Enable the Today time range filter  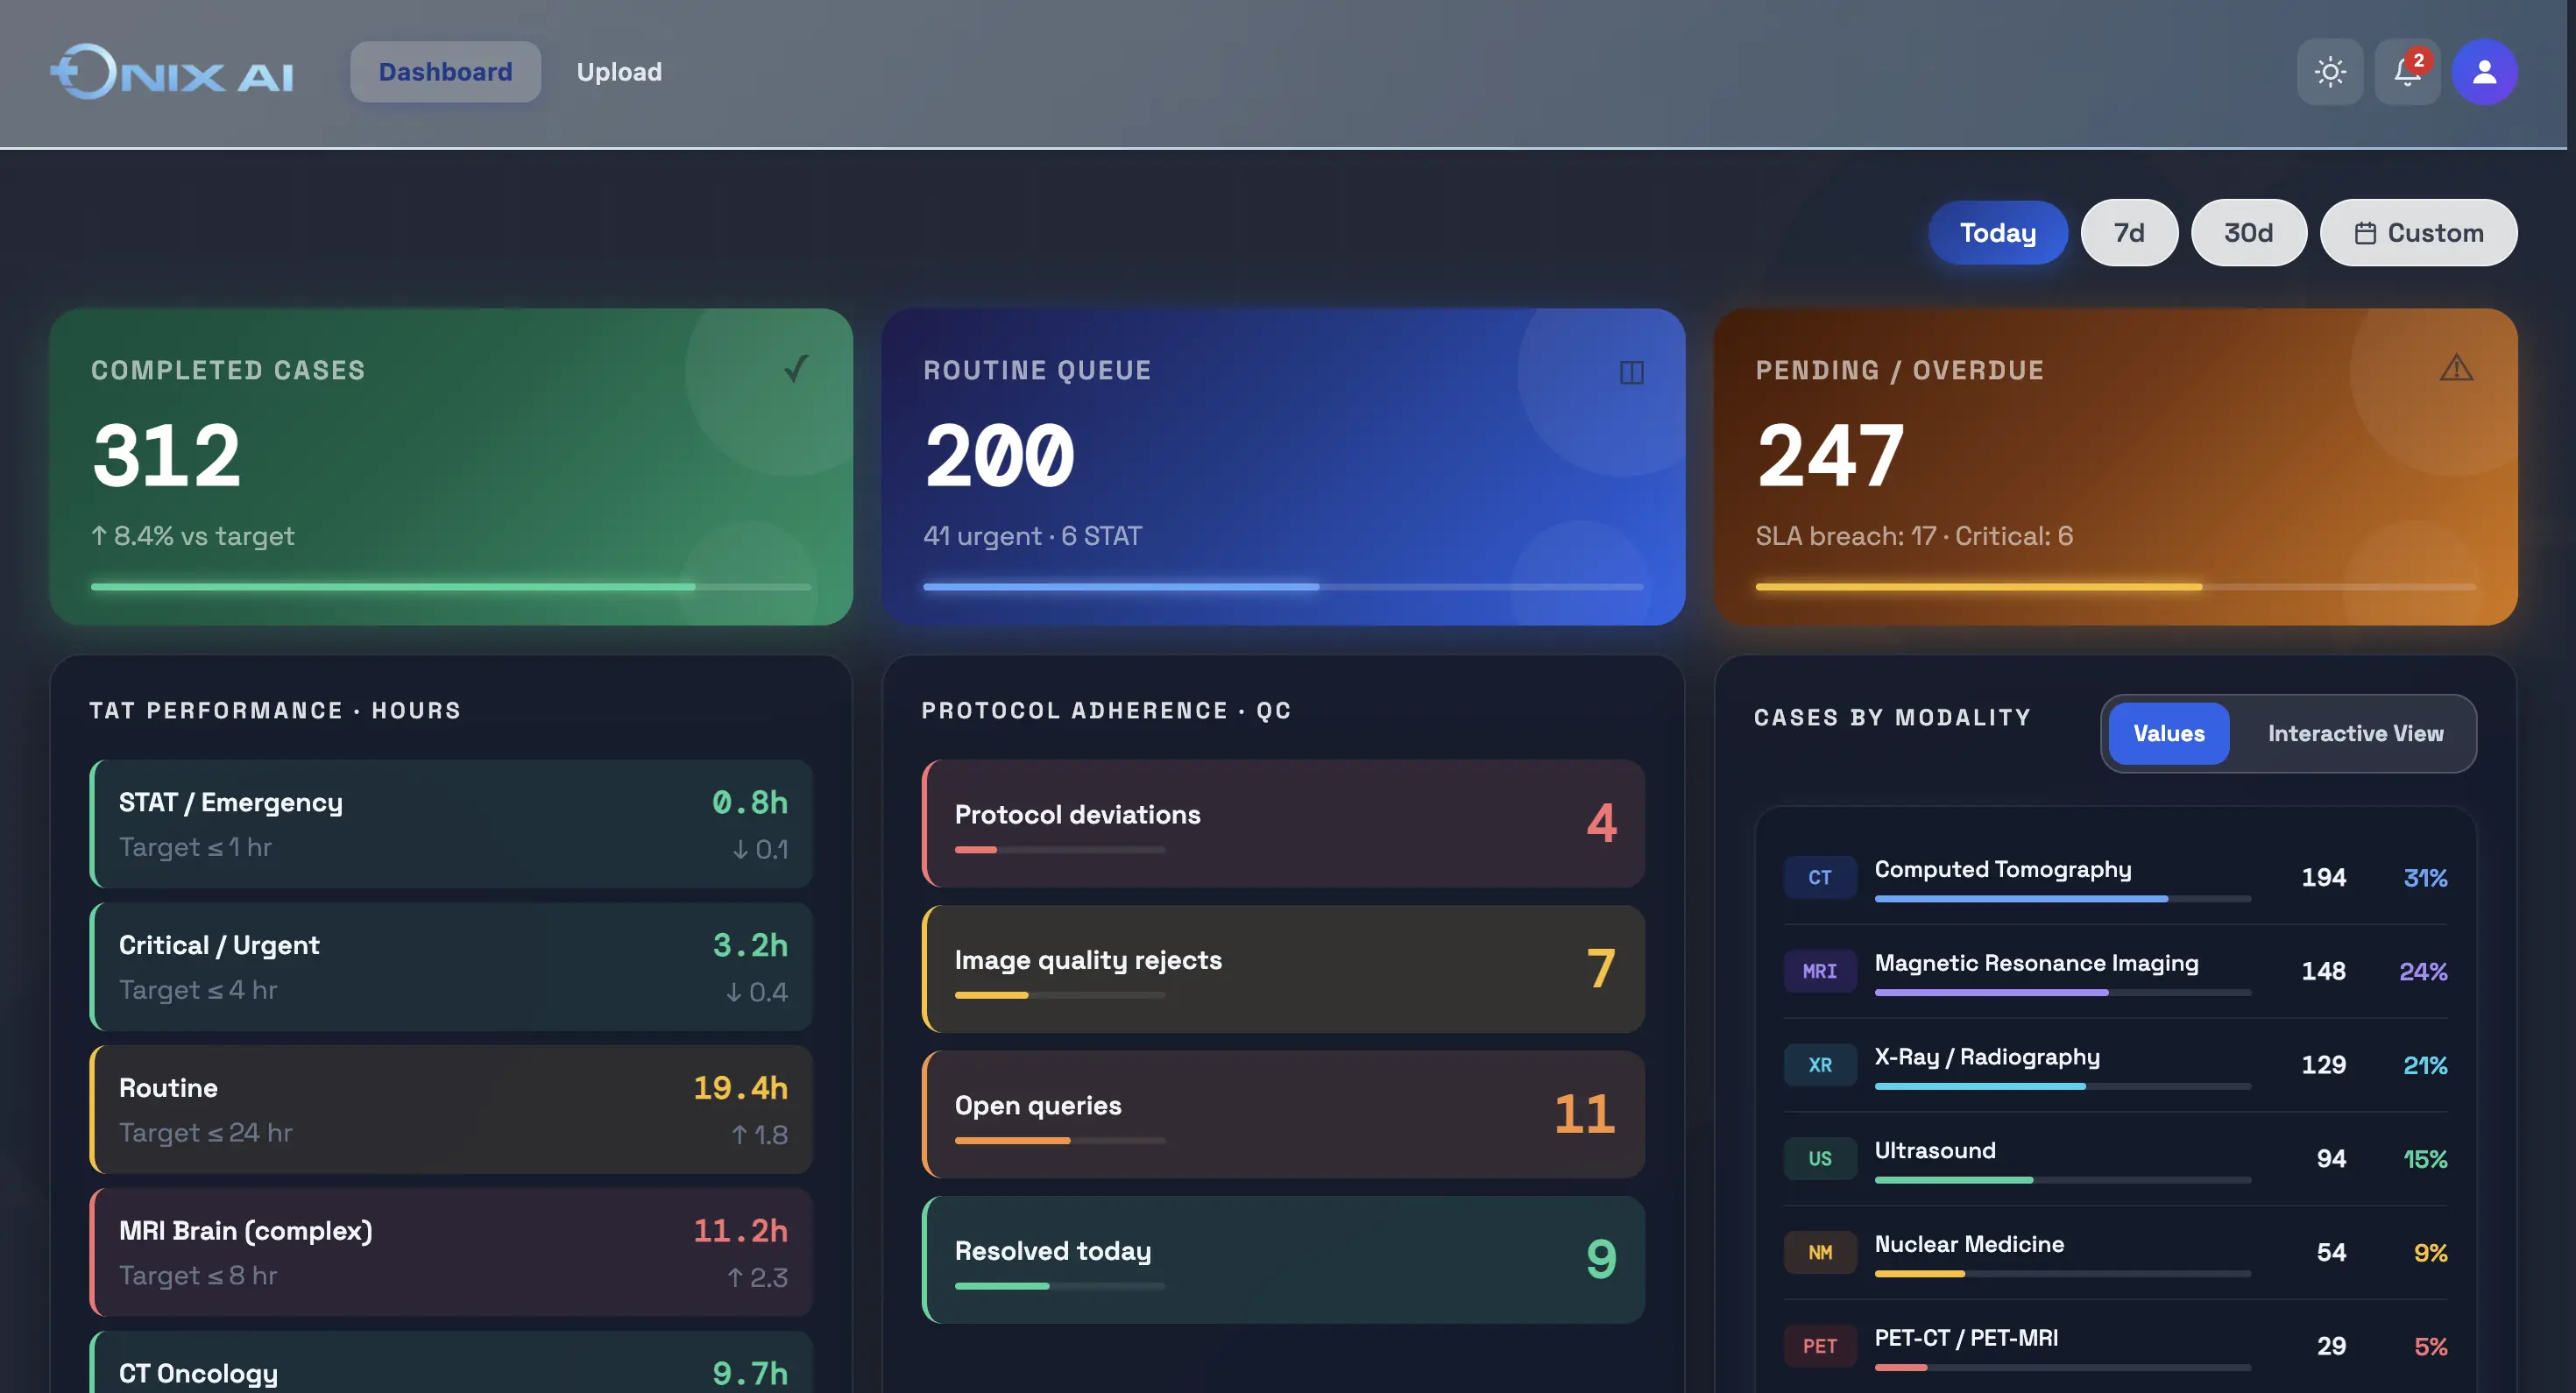coord(1997,232)
